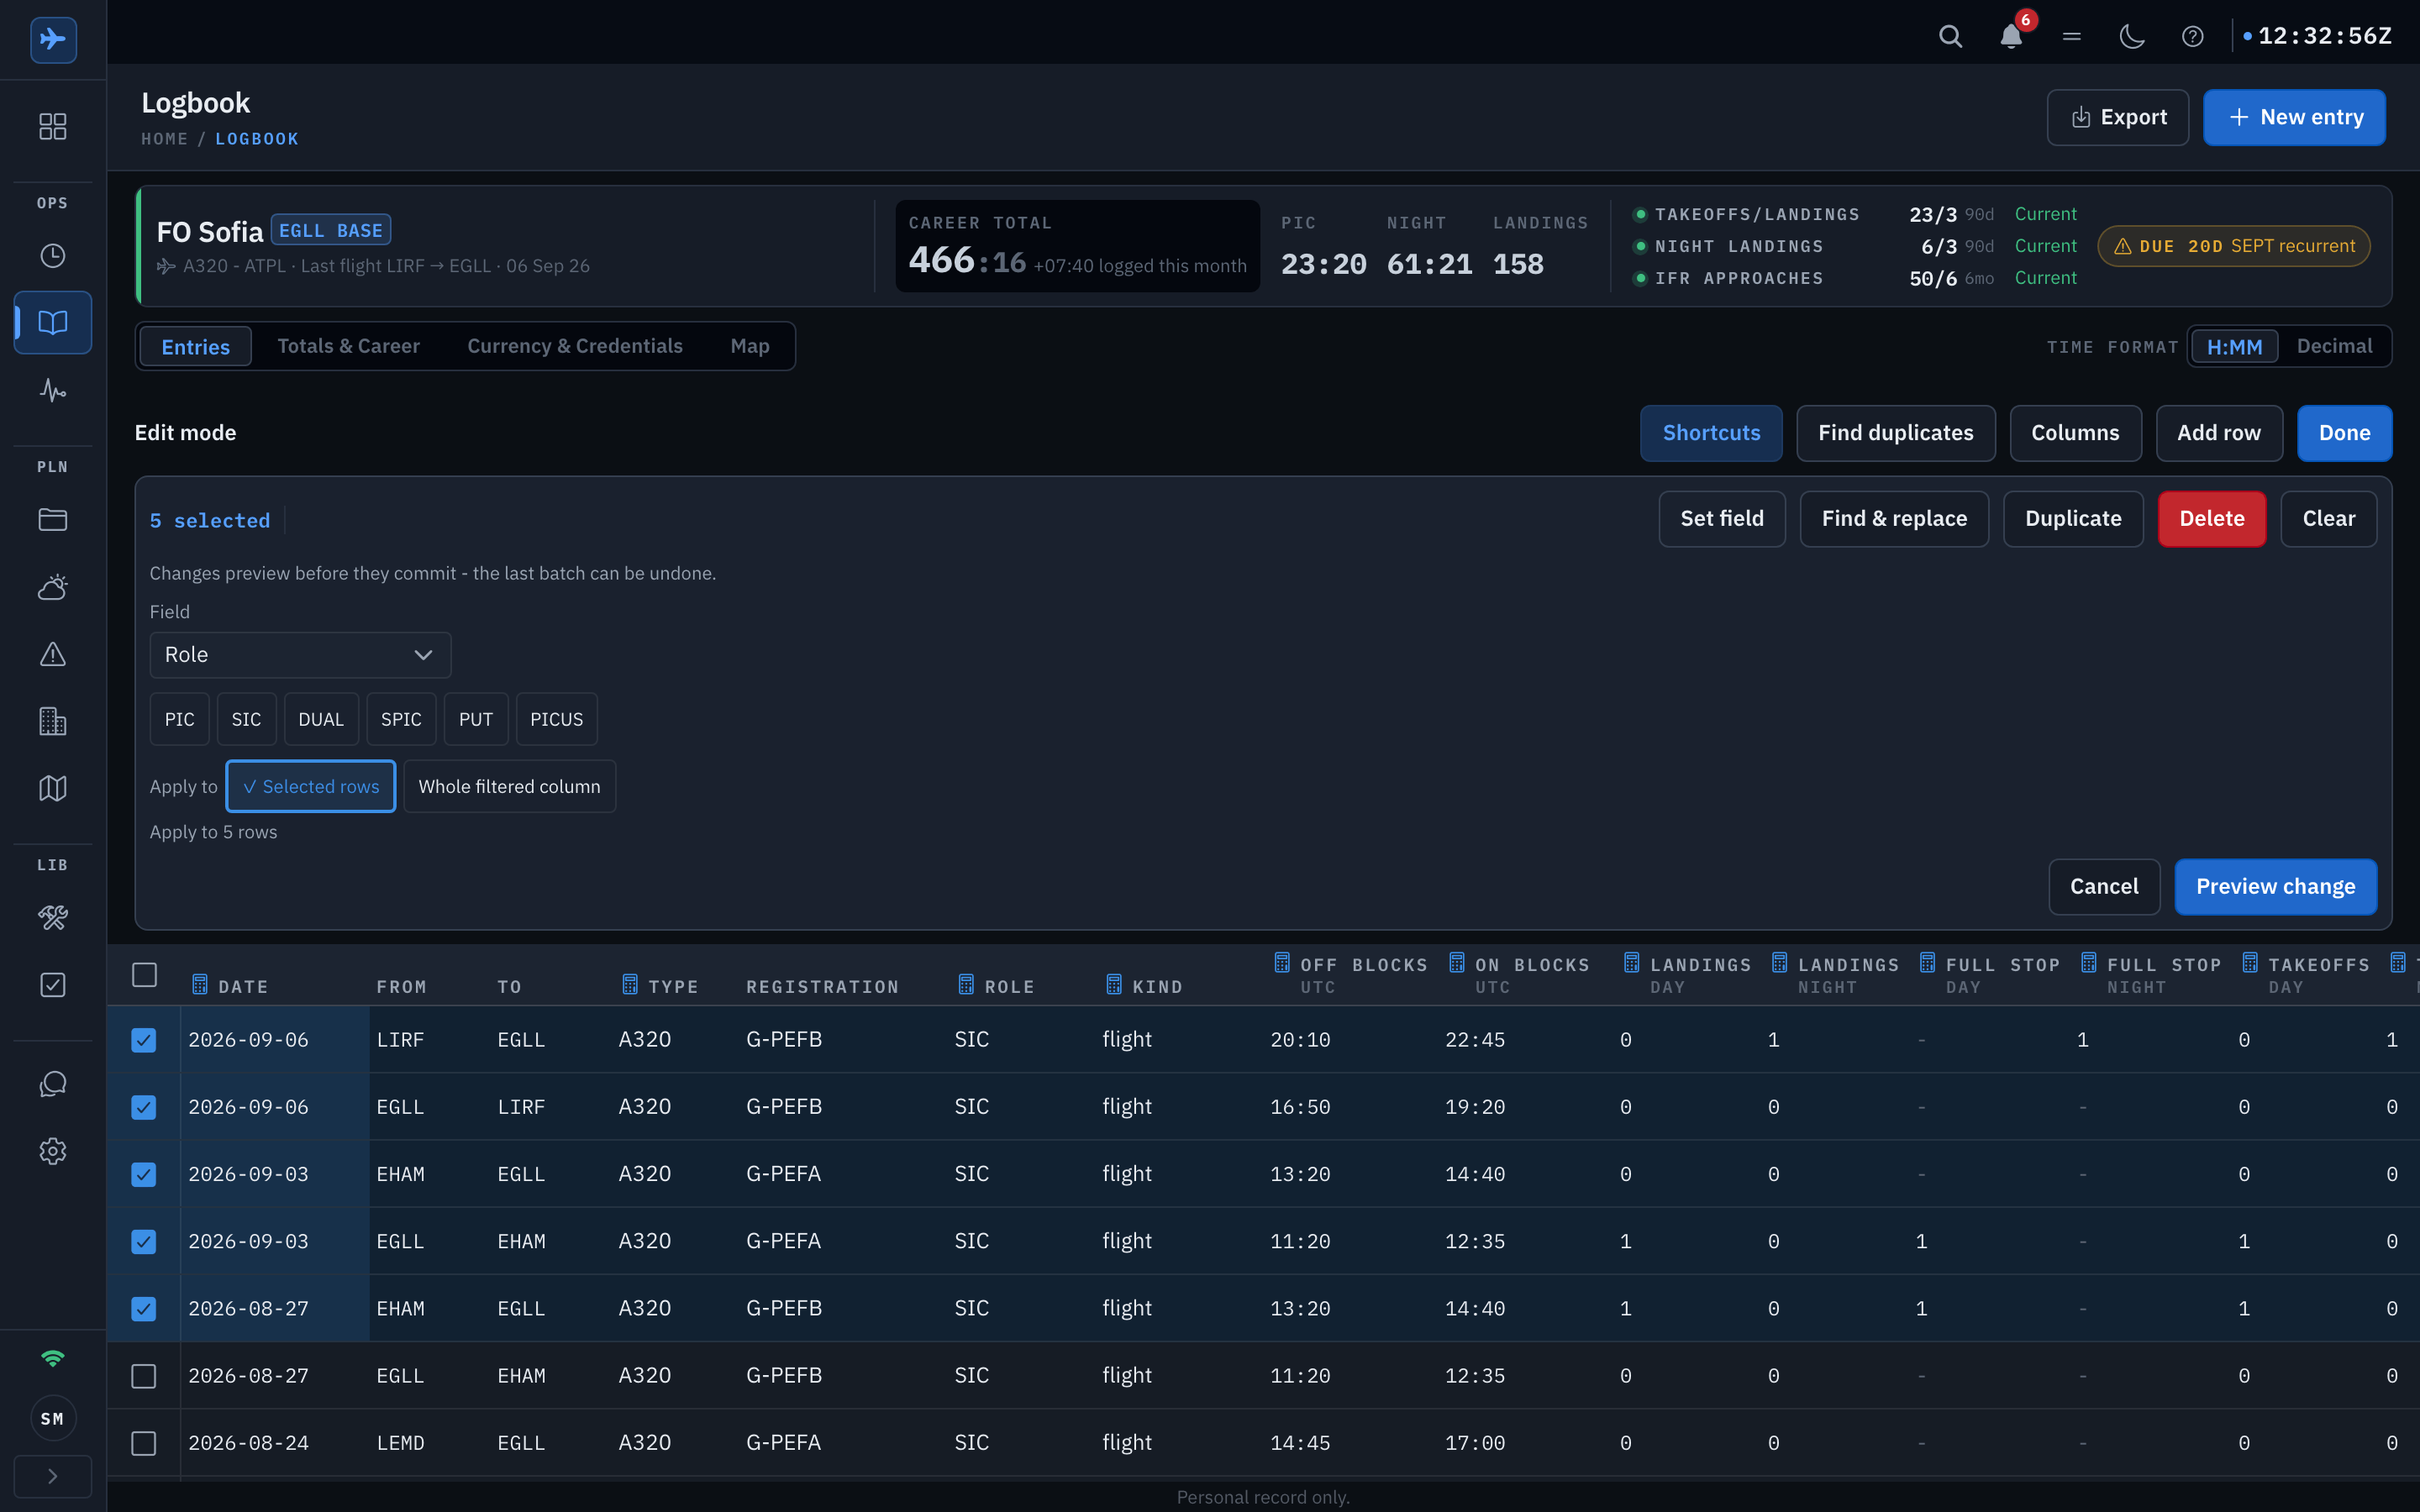Open the weather cloud-sun icon in sidebar
Screen dimensions: 2420x1512
(53, 587)
